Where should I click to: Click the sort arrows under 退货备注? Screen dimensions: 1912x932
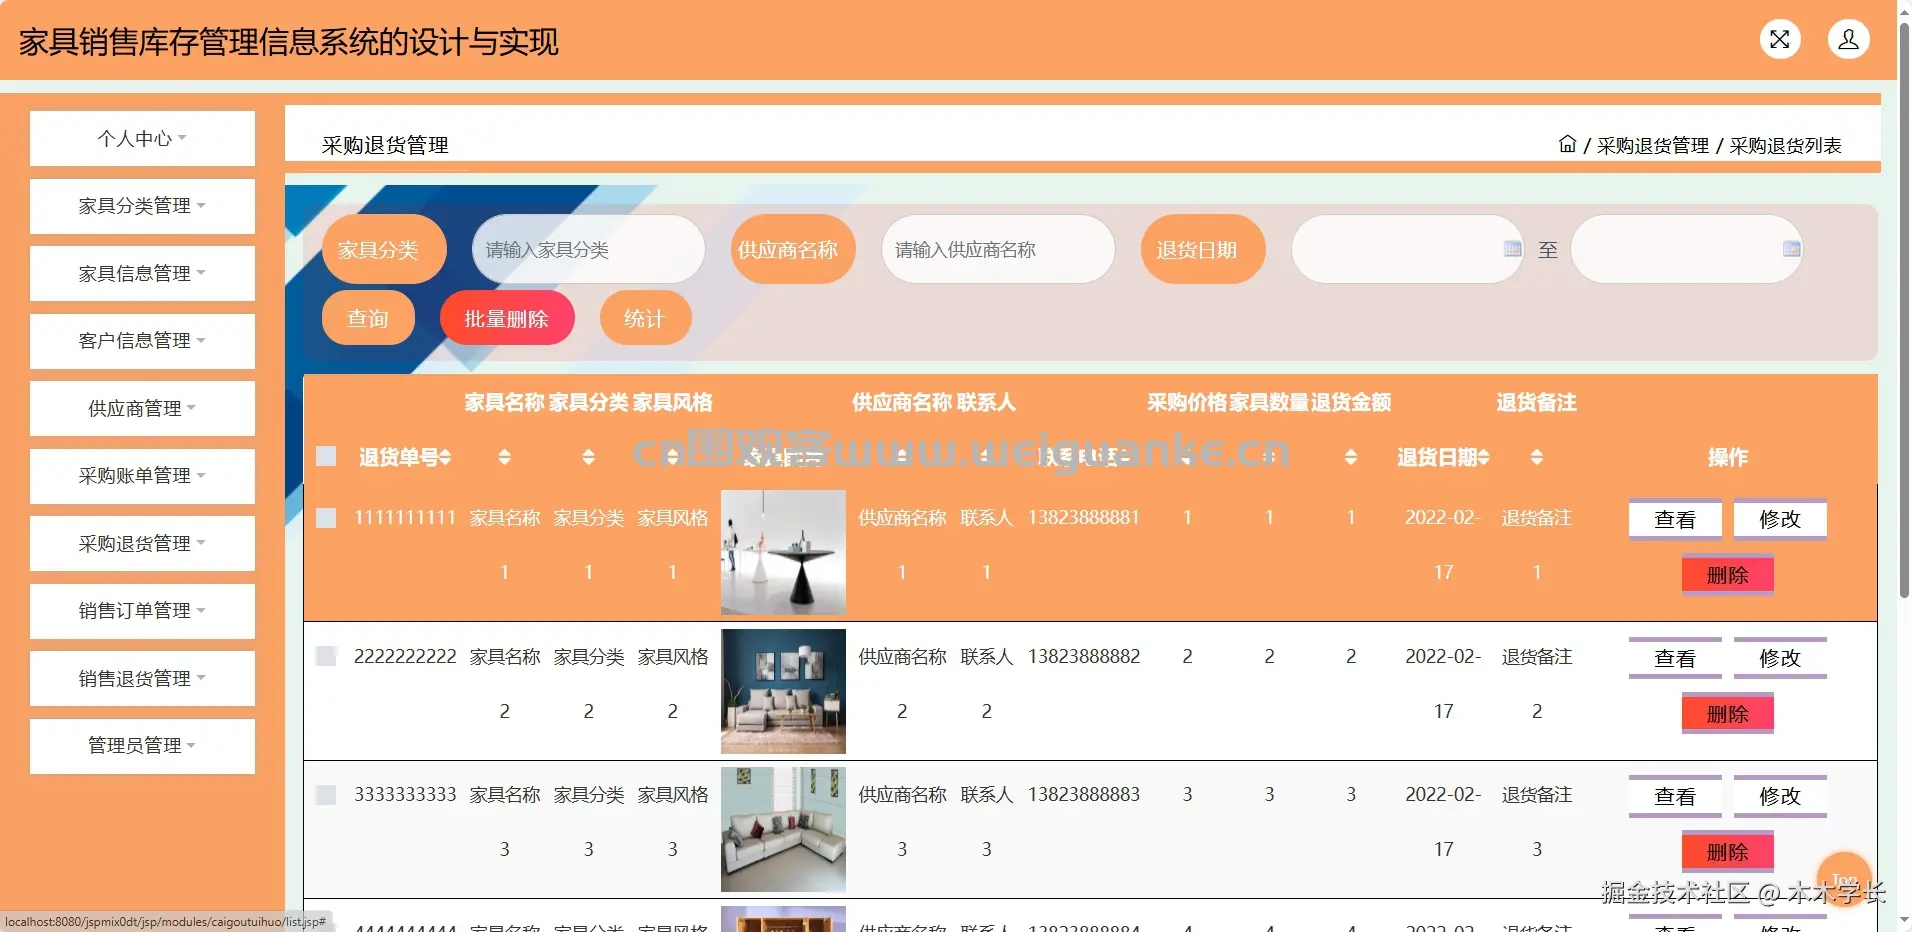(1537, 457)
